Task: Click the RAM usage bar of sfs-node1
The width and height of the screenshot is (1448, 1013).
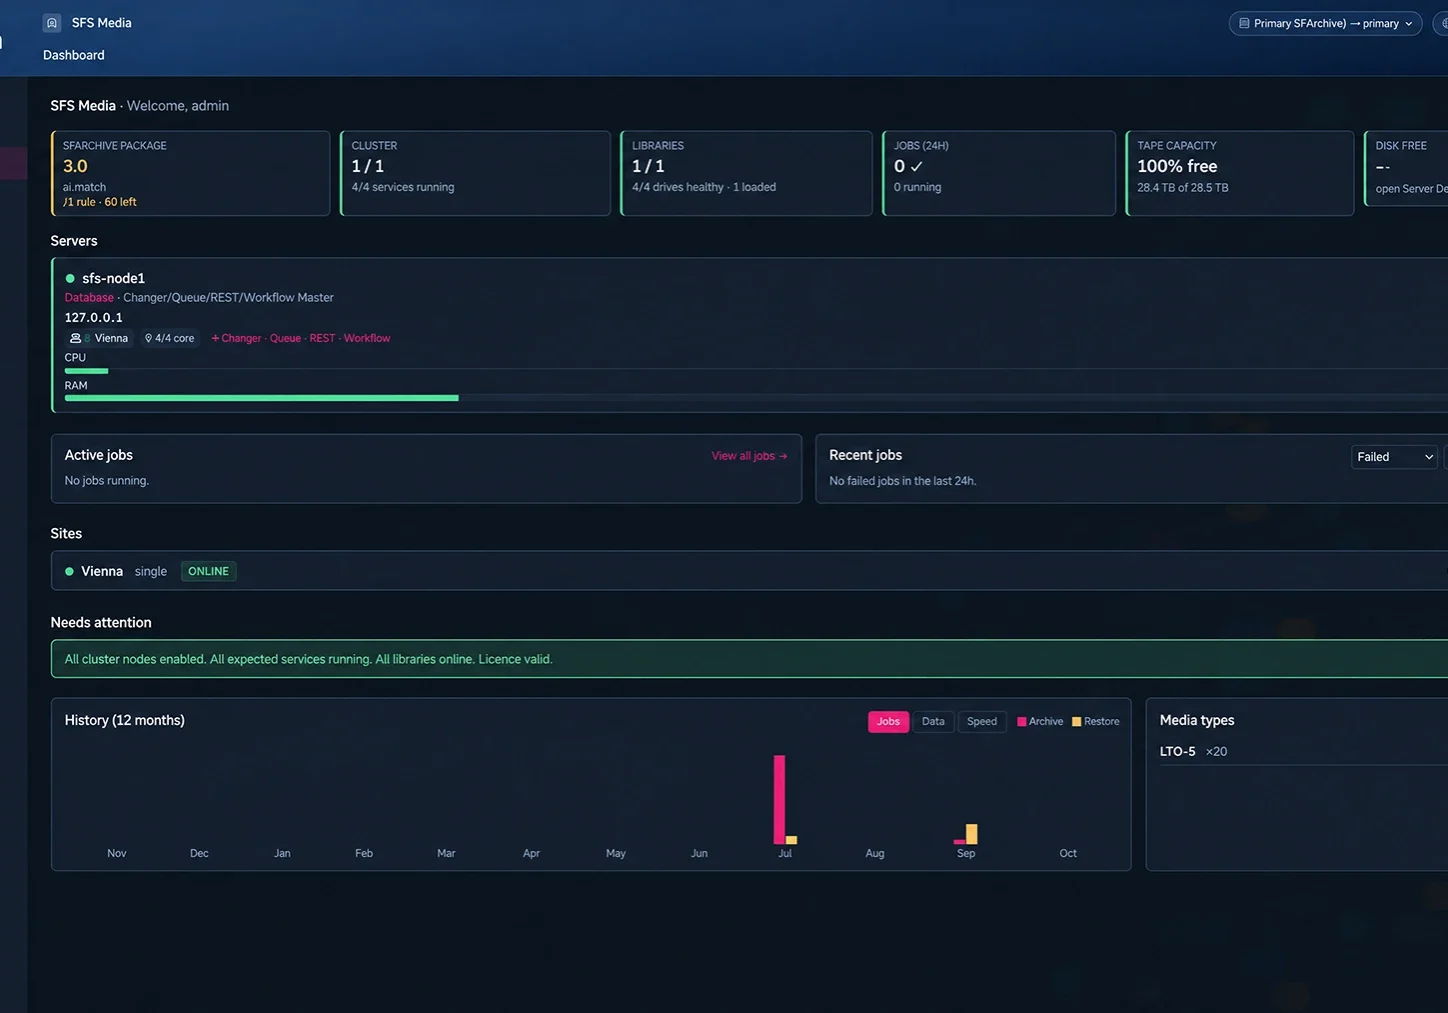Action: 756,398
